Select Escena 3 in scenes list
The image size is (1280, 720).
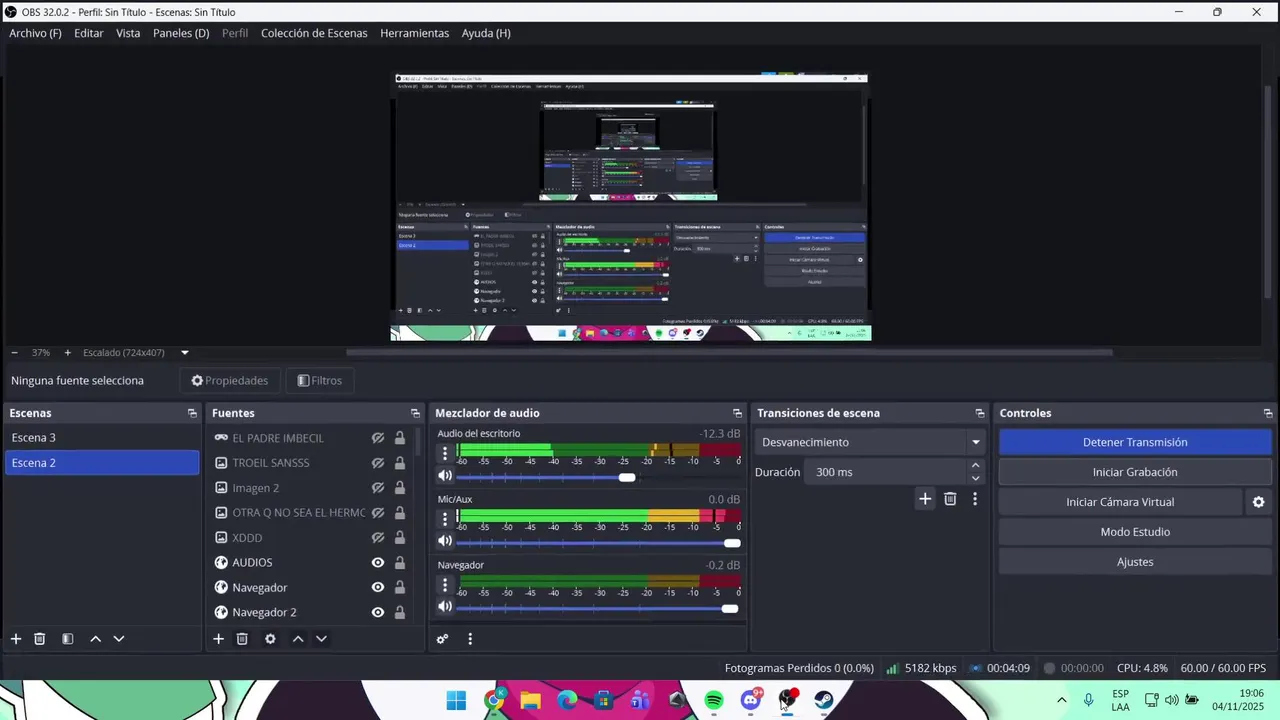tap(102, 438)
